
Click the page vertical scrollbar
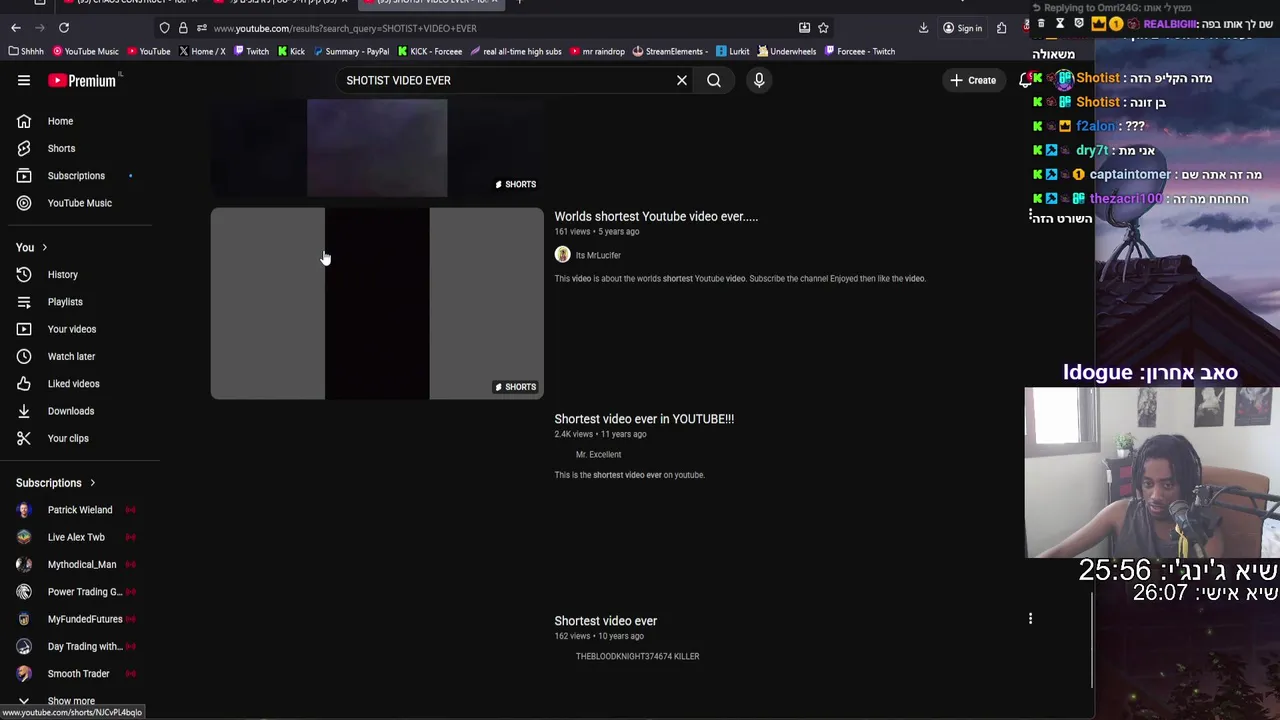pos(1092,640)
